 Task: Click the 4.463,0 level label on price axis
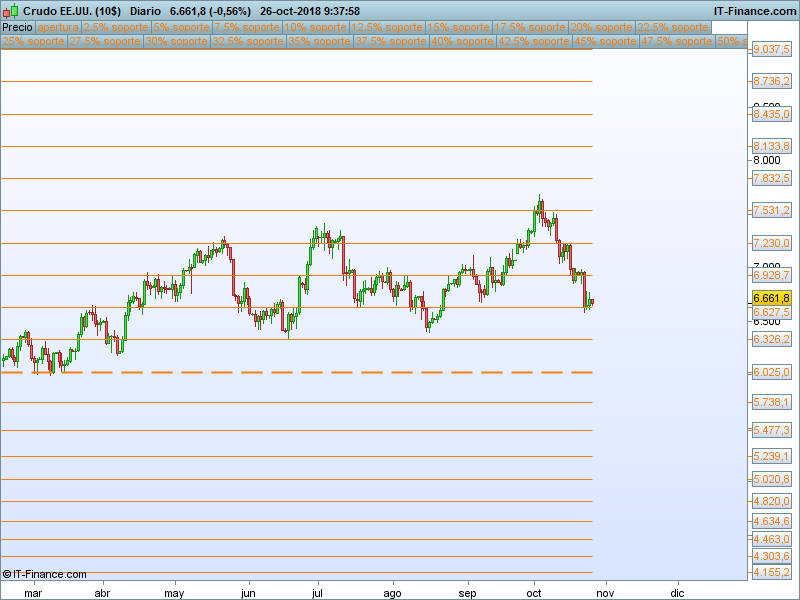point(771,539)
